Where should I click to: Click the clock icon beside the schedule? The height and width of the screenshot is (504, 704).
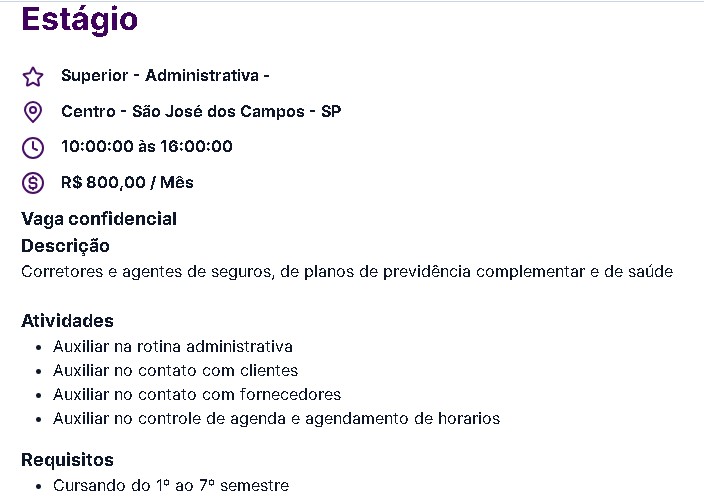coord(33,147)
